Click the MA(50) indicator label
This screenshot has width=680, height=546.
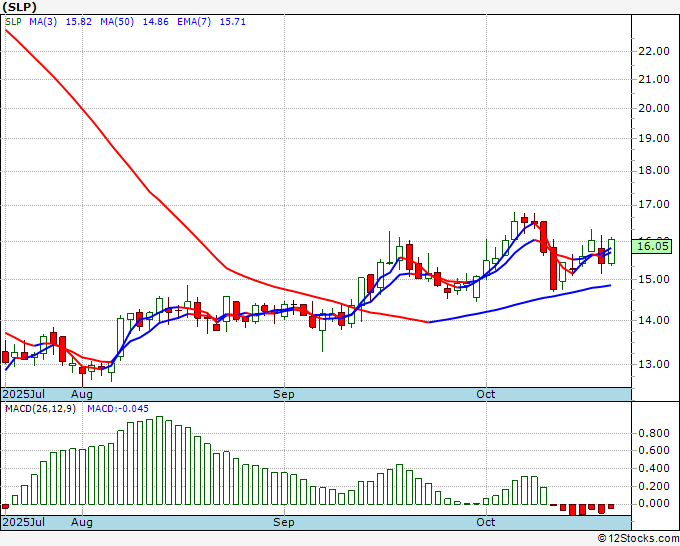pos(117,22)
